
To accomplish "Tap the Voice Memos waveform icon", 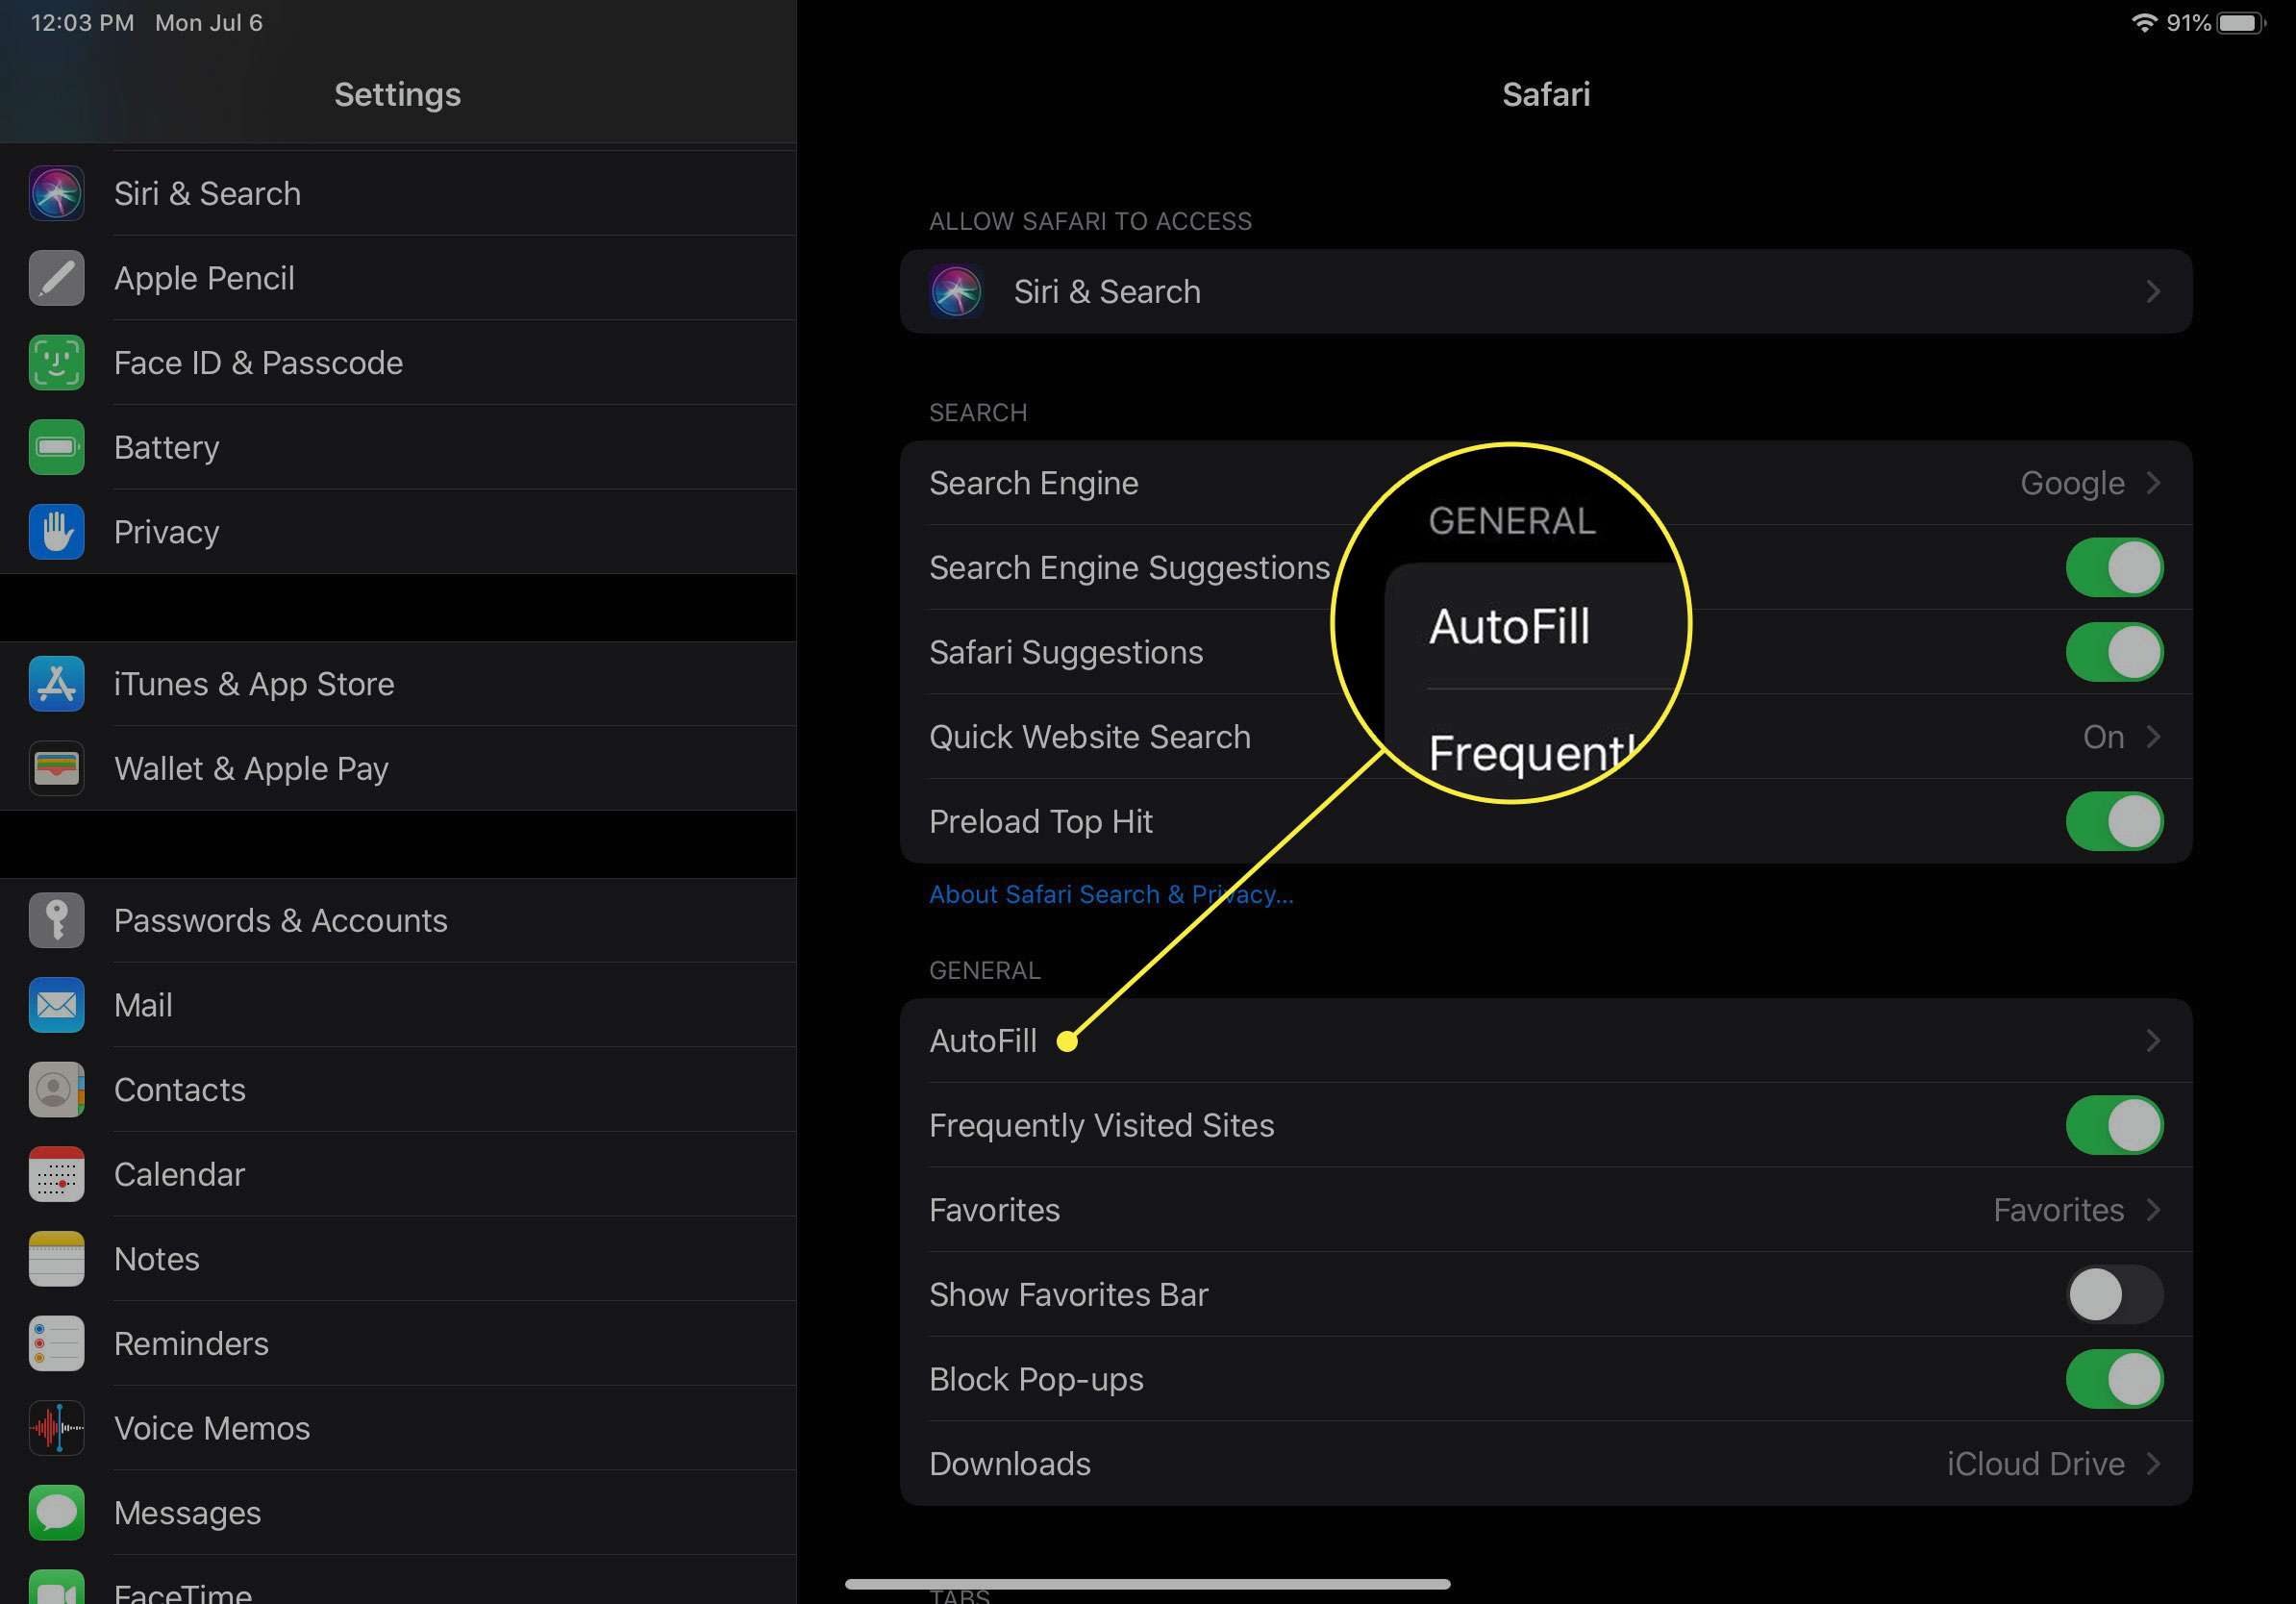I will pos(56,1428).
